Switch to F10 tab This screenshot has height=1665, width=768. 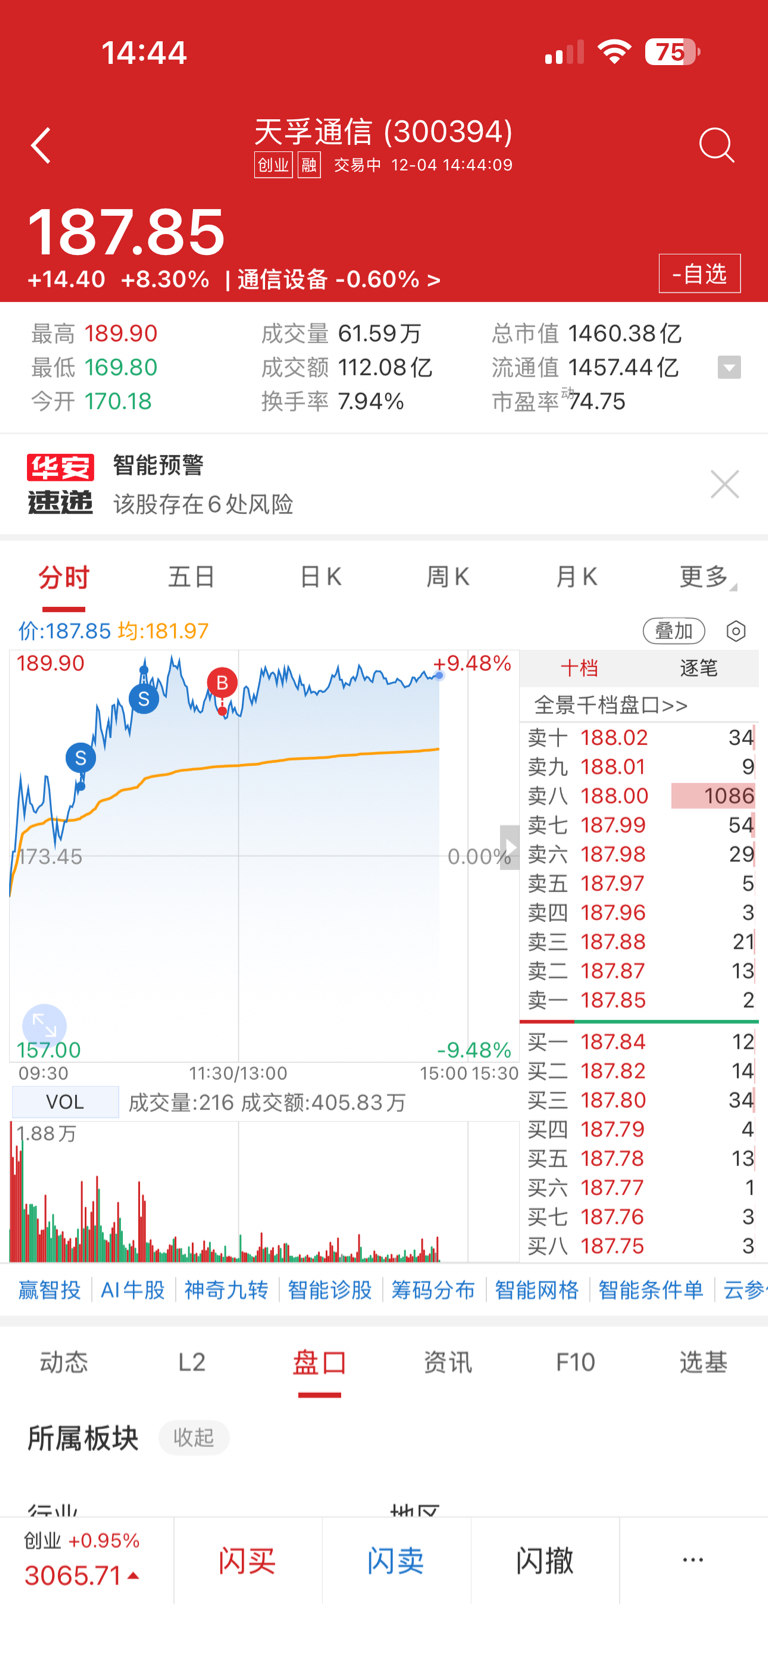tap(576, 1362)
